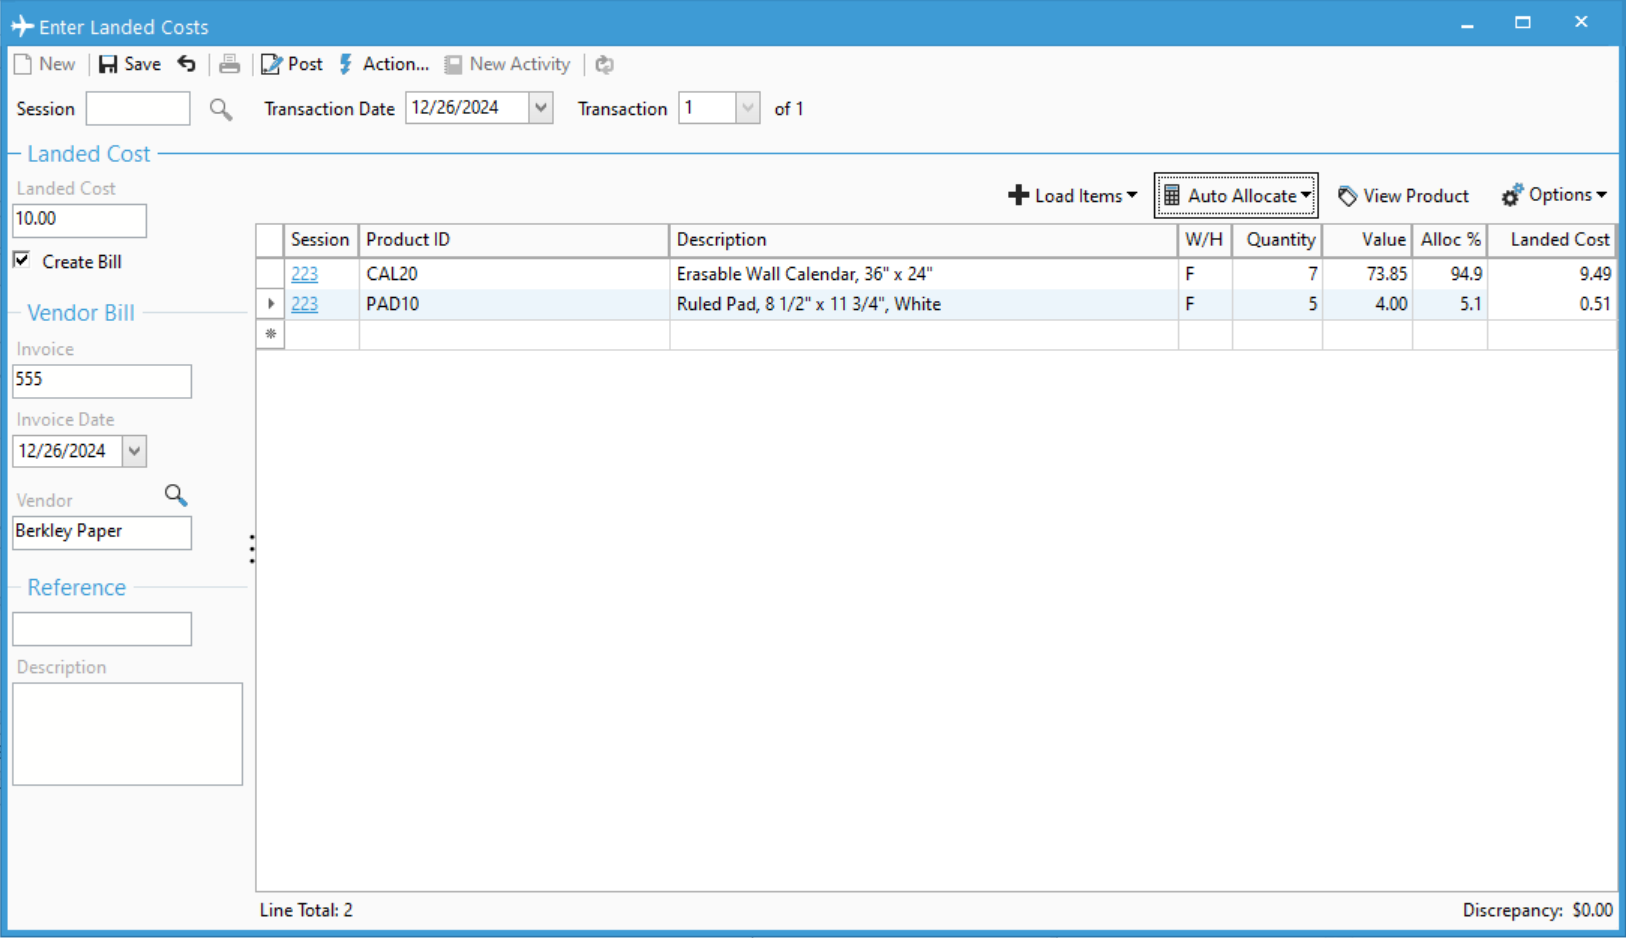1626x938 pixels.
Task: Click the Reference input field
Action: point(102,629)
